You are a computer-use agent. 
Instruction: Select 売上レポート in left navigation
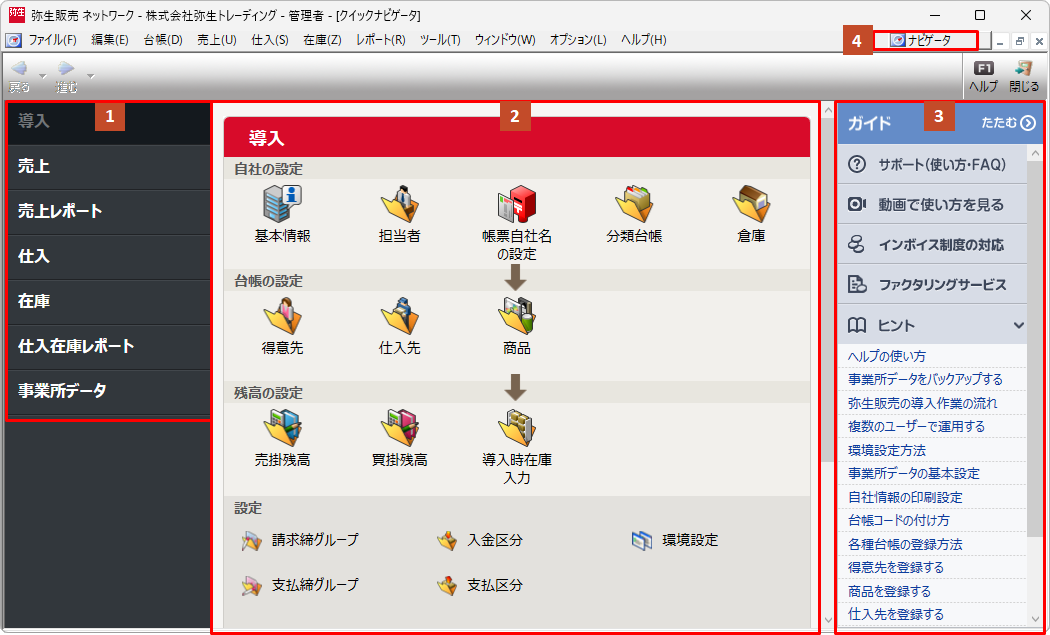pos(60,211)
